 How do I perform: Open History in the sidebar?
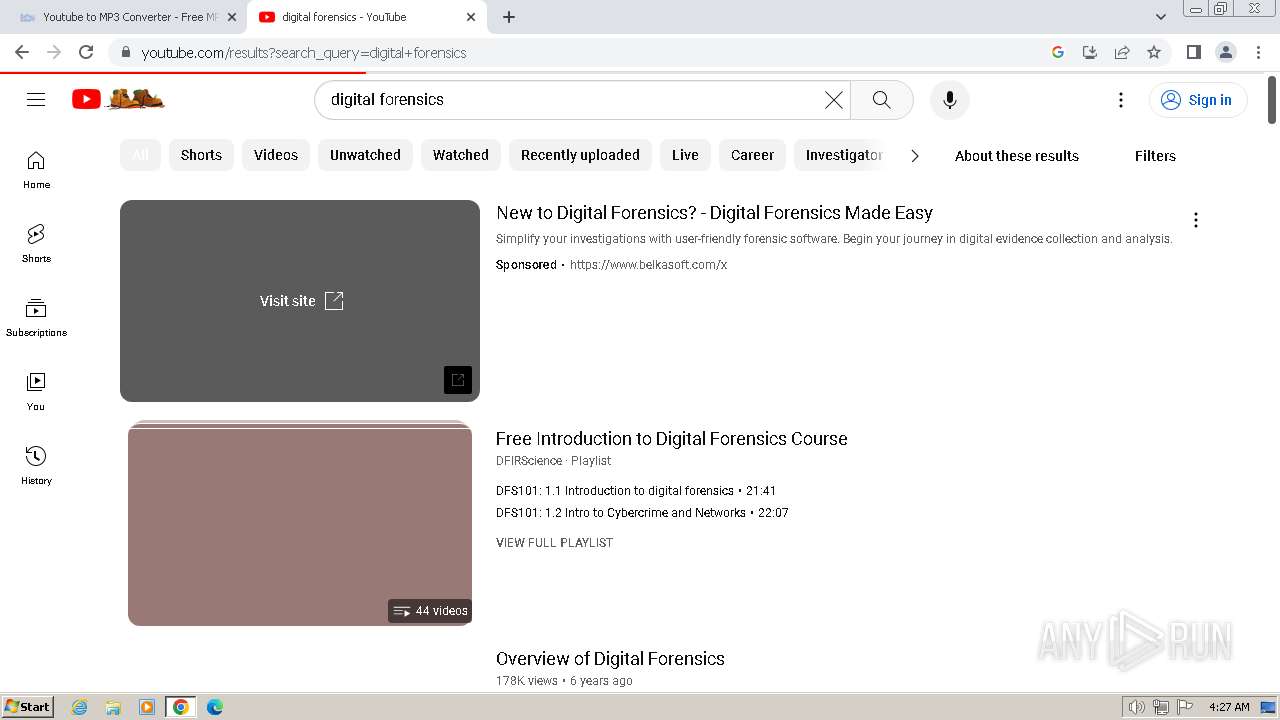(x=36, y=466)
